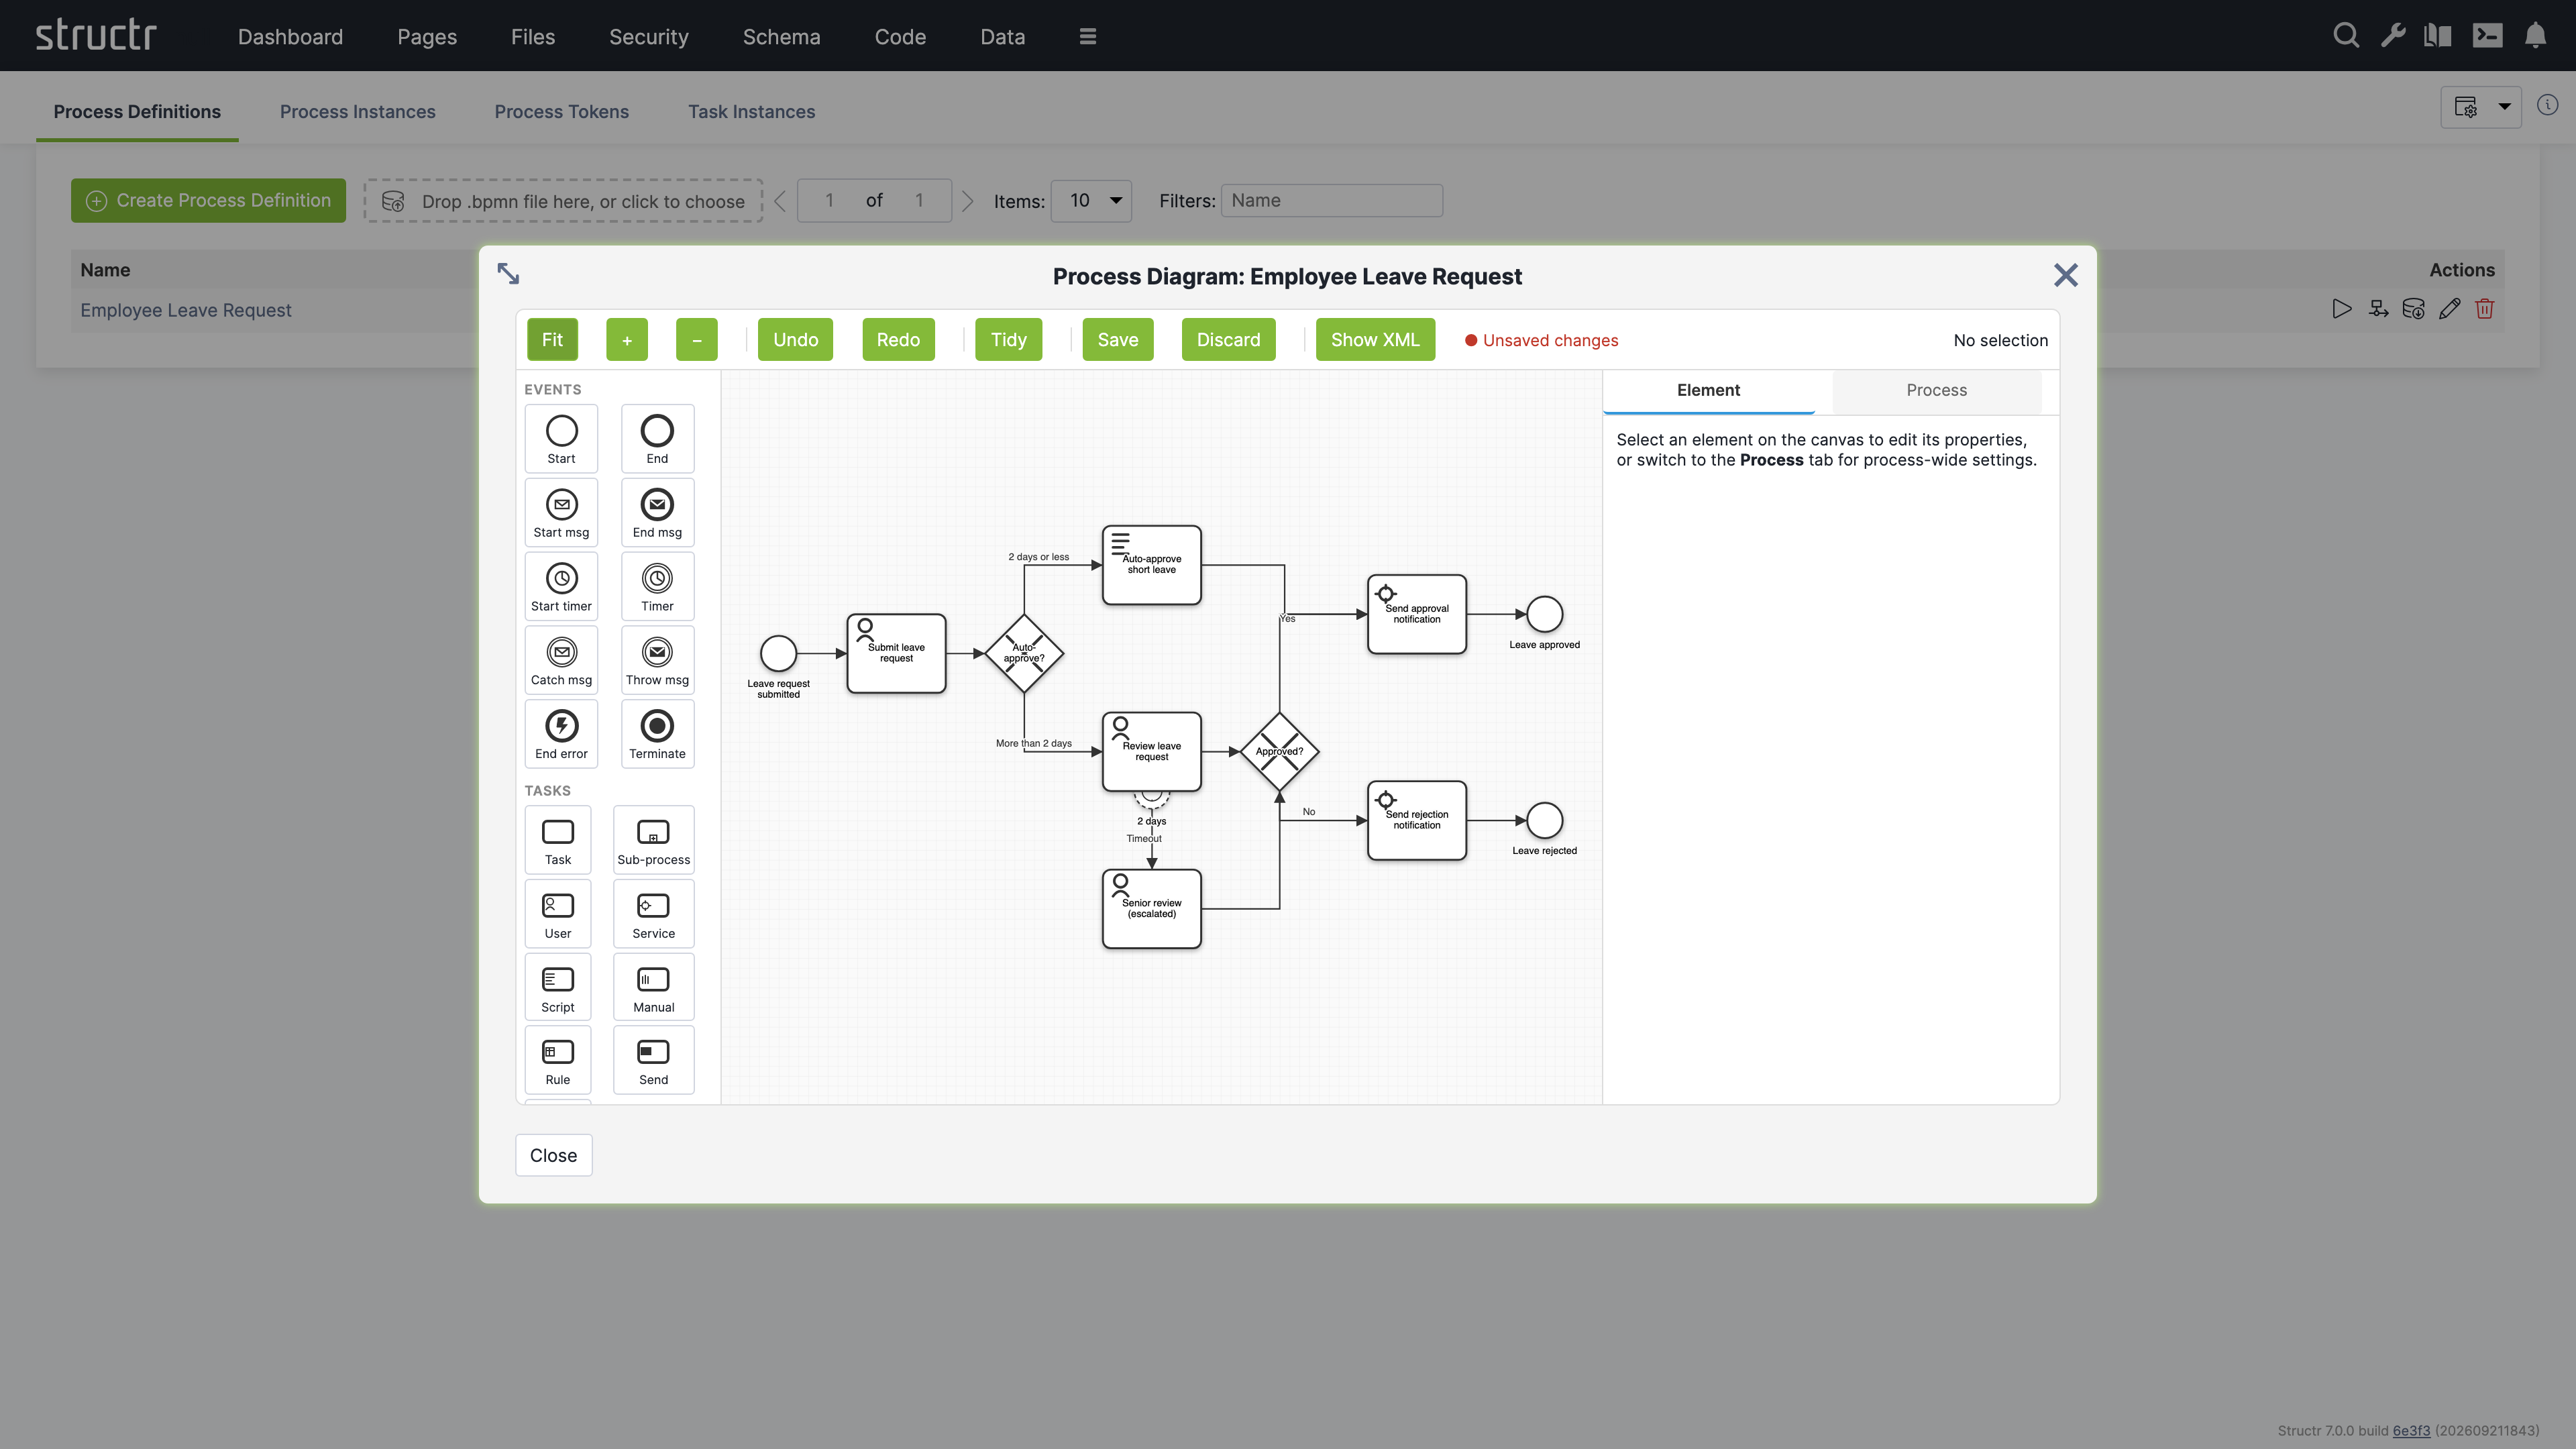Viewport: 2576px width, 1449px height.
Task: Click the .bpmn file drop zone
Action: 563,201
